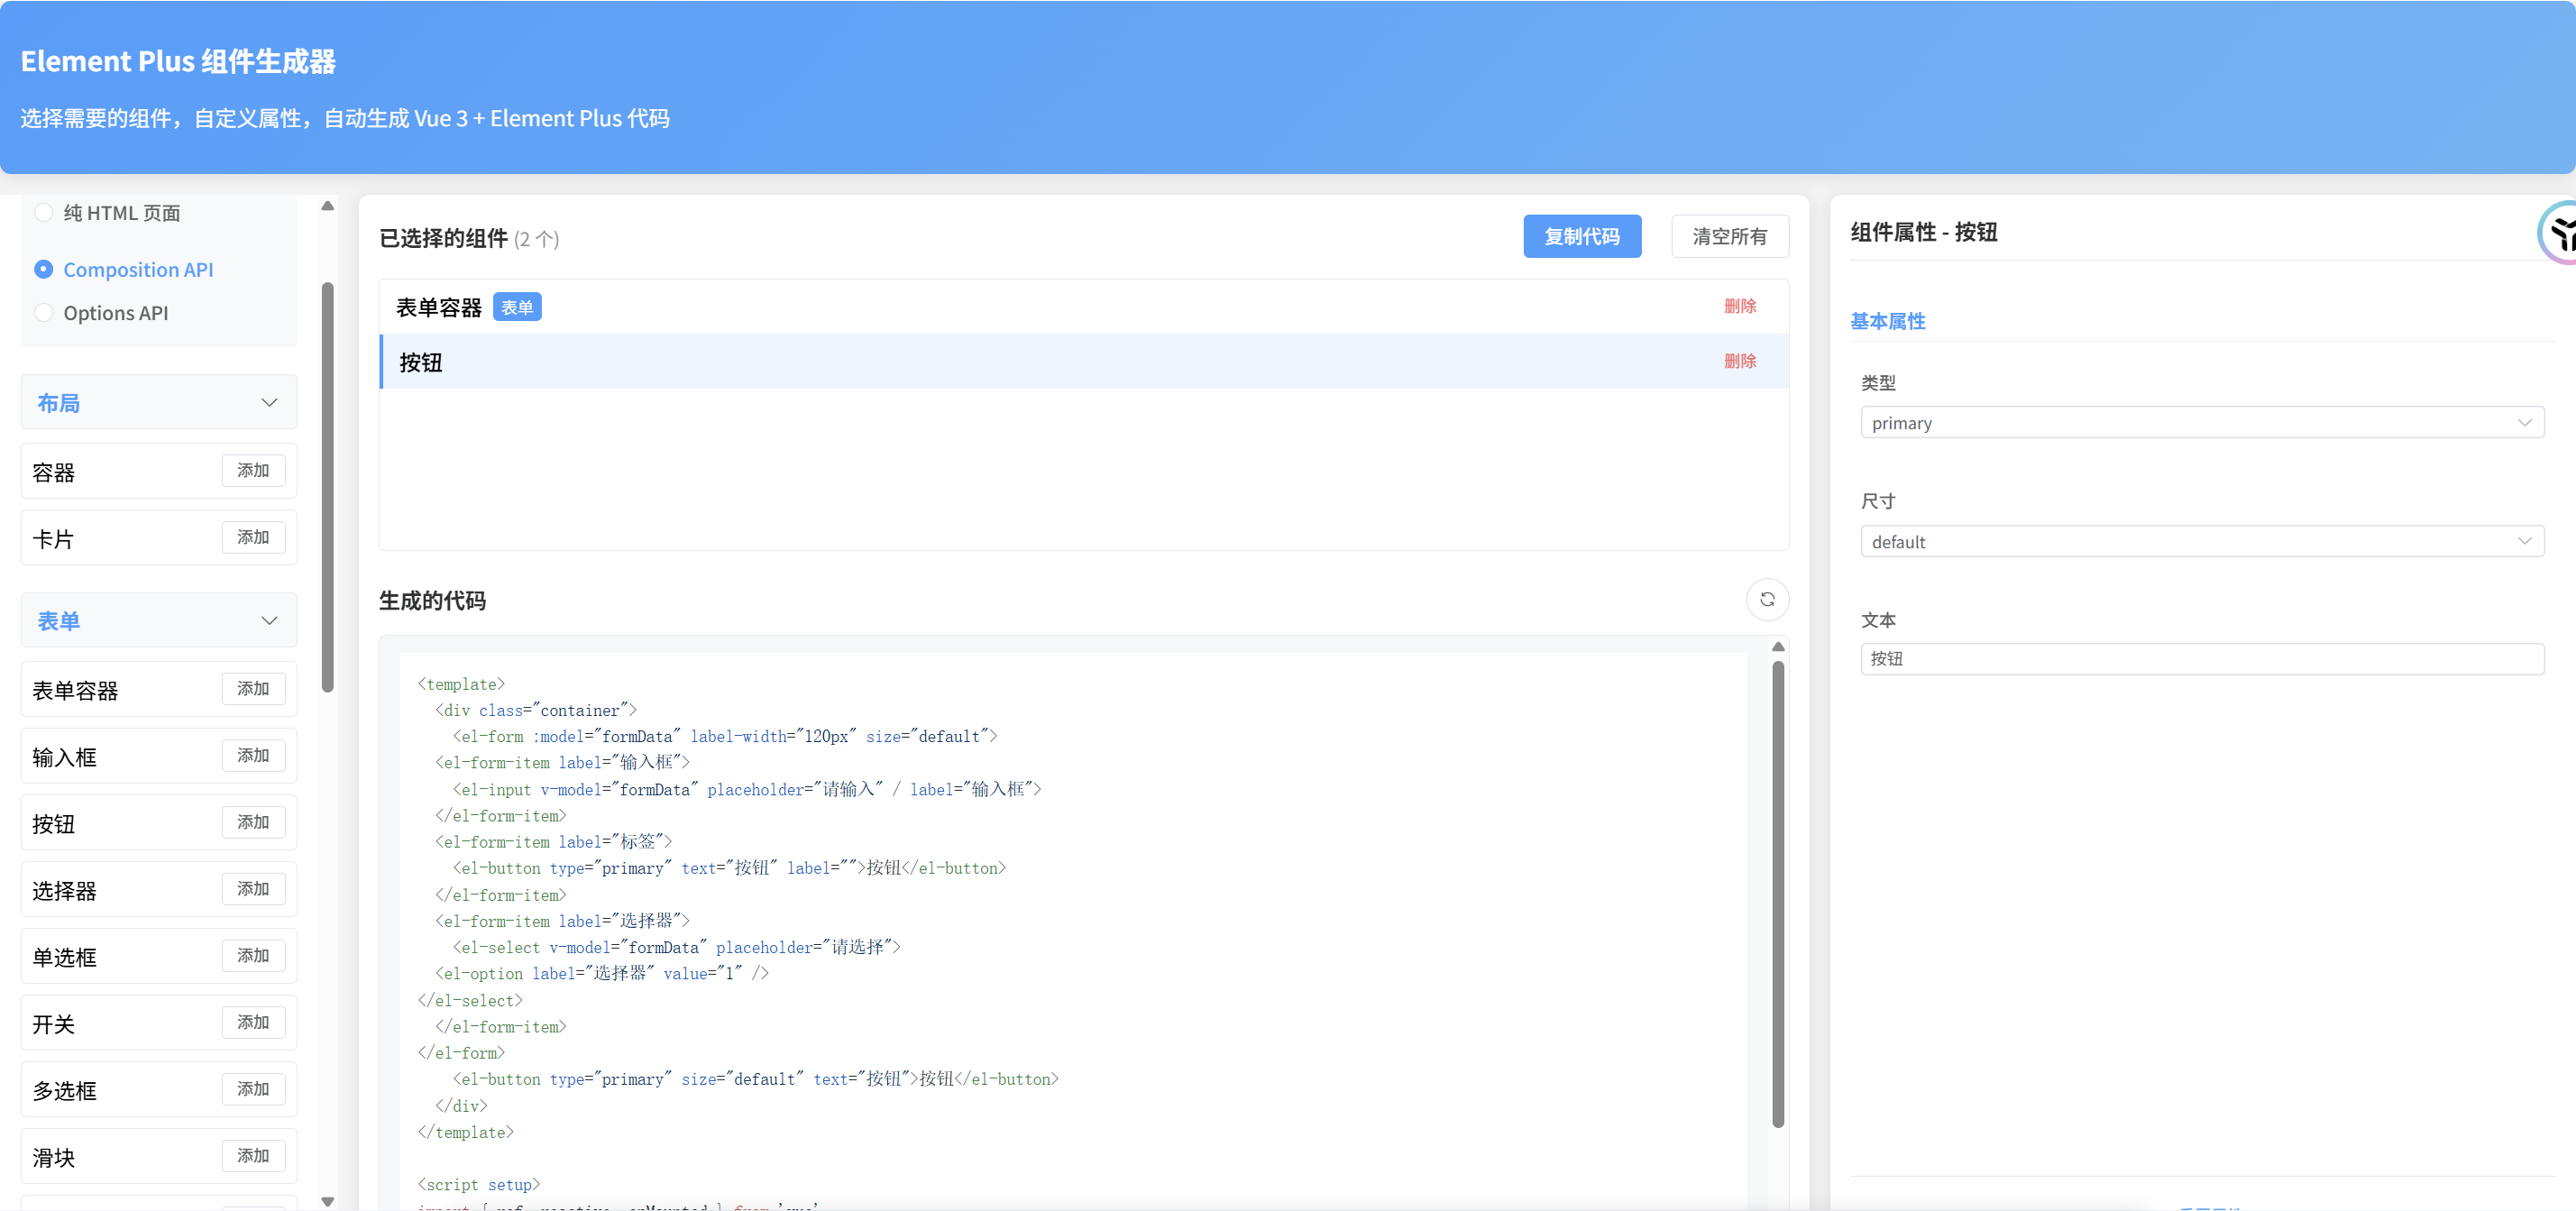Image resolution: width=2576 pixels, height=1211 pixels.
Task: Select the 按钮 row in selected components
Action: point(1083,362)
